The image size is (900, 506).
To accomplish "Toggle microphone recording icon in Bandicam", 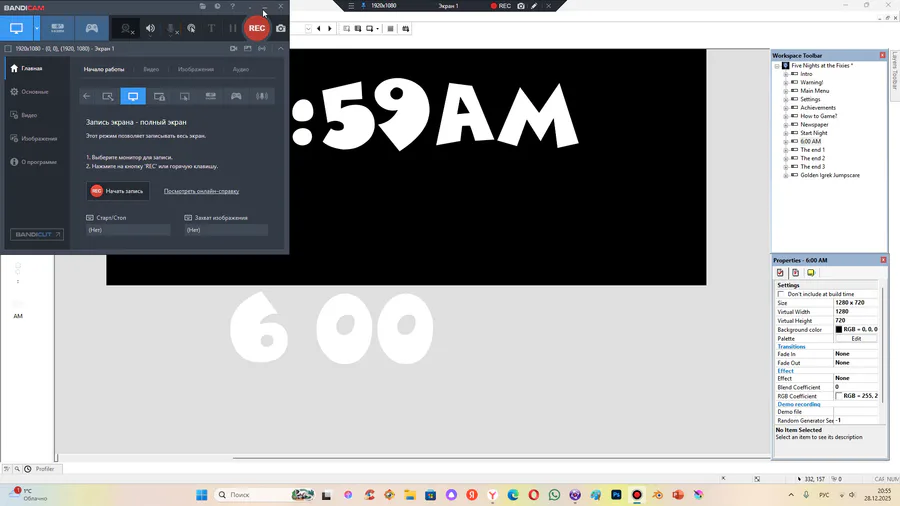I will coord(171,28).
